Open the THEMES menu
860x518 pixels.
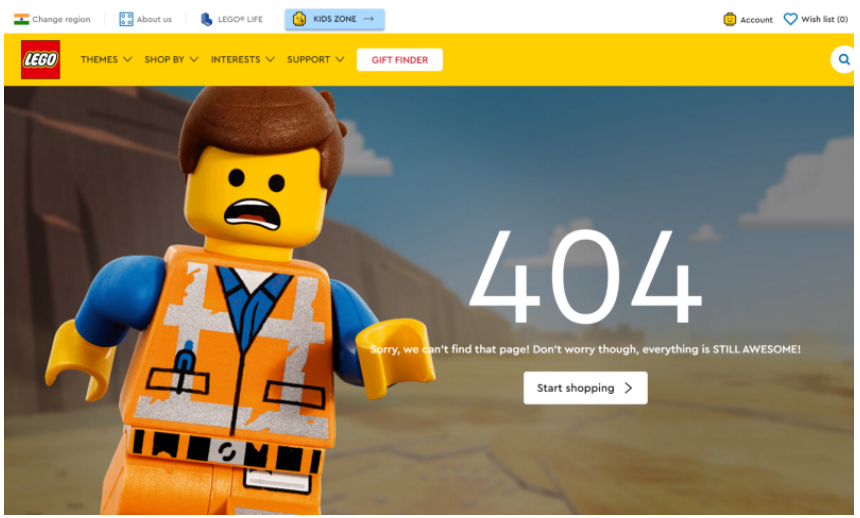pos(106,59)
